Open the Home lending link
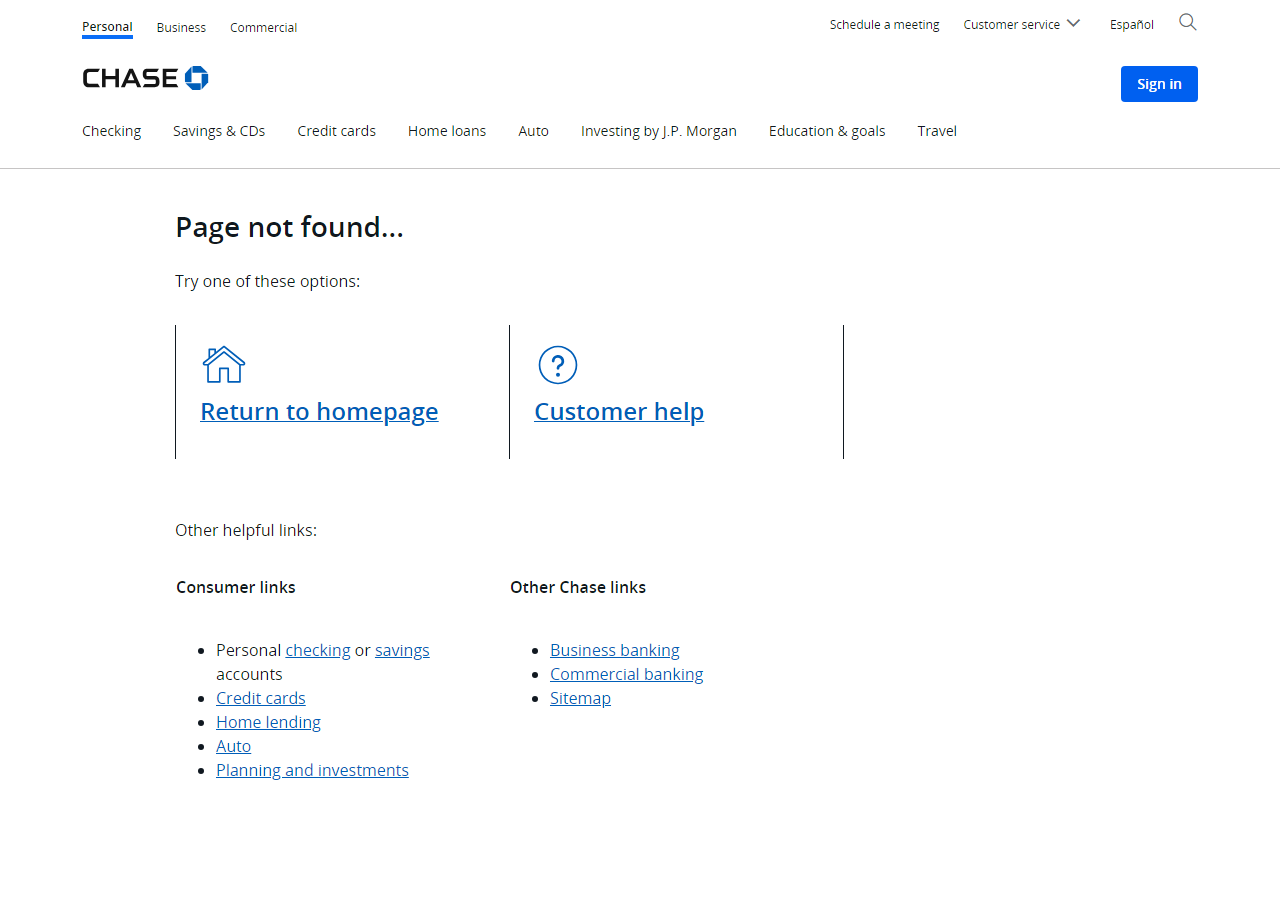 click(268, 722)
